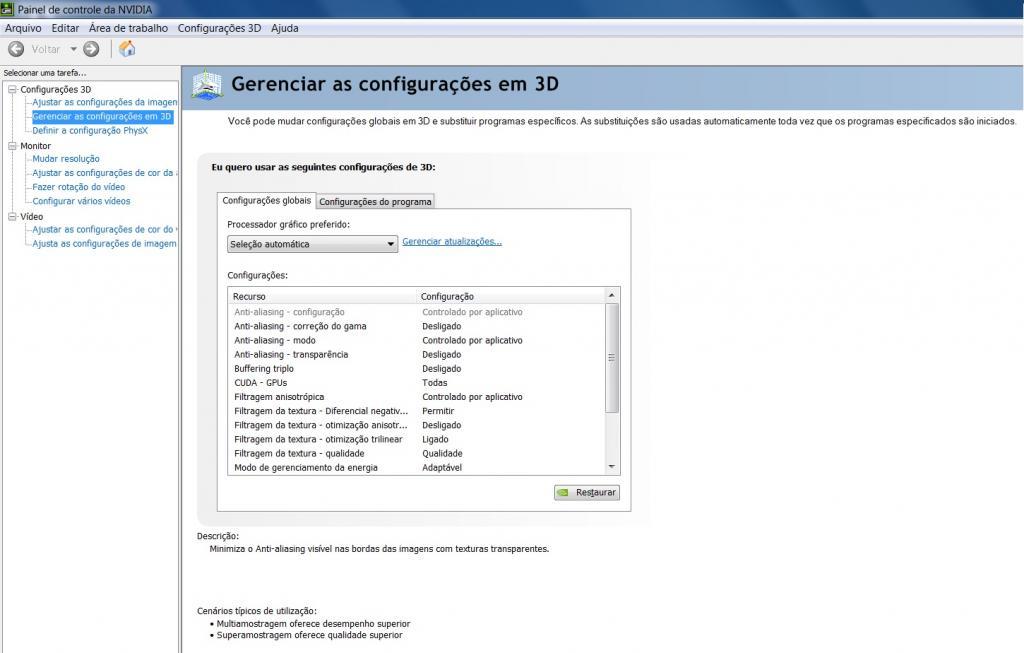Click scrollbar down arrow in settings list
Viewport: 1024px width, 653px height.
point(612,467)
